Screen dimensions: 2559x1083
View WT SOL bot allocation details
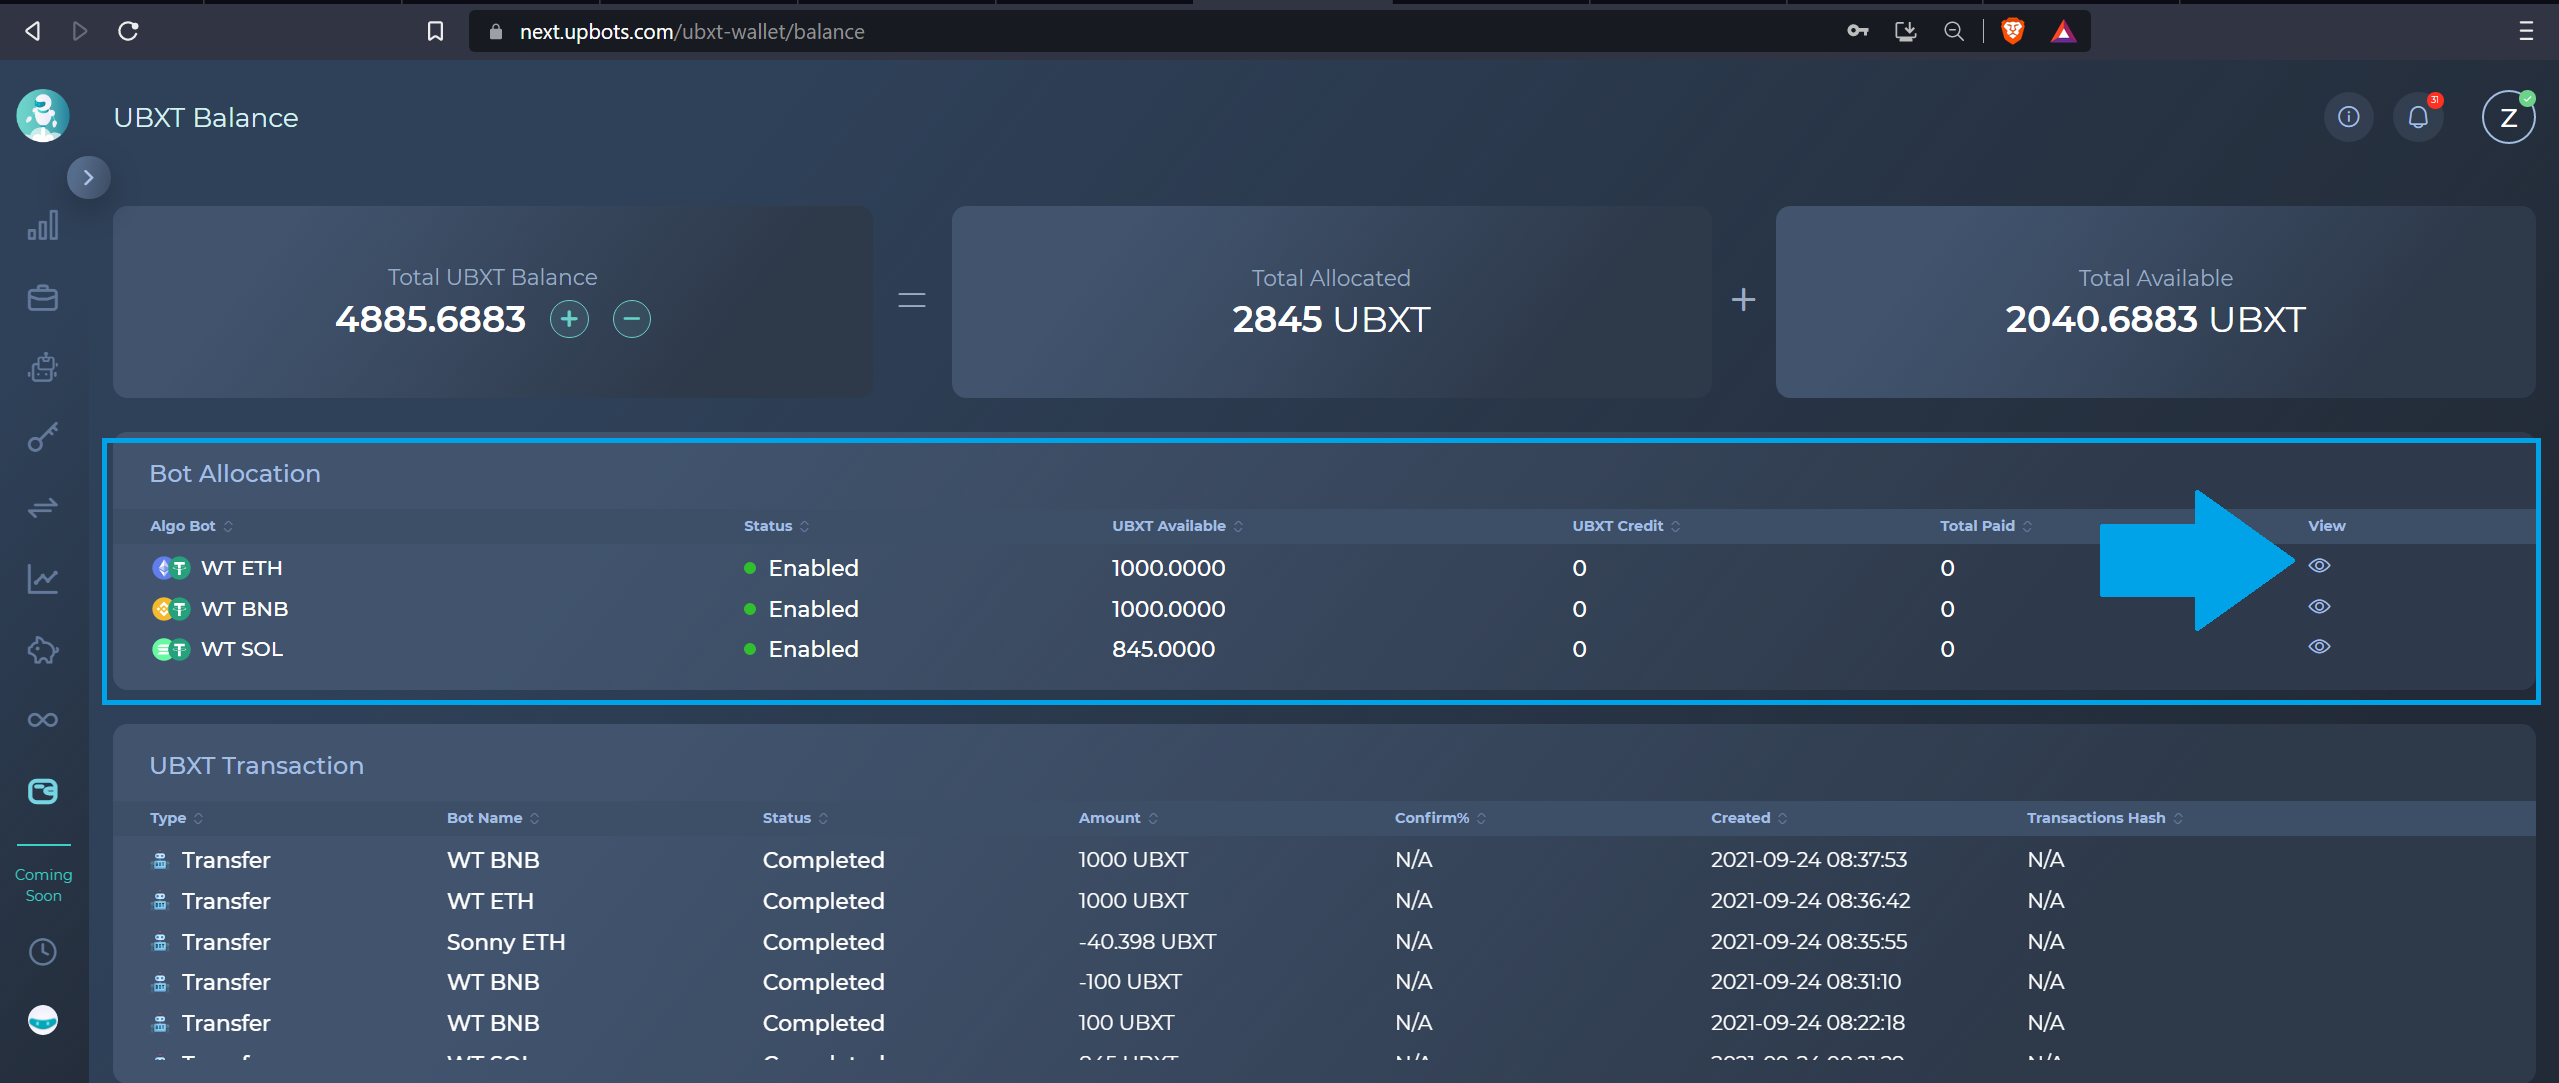(x=2319, y=647)
